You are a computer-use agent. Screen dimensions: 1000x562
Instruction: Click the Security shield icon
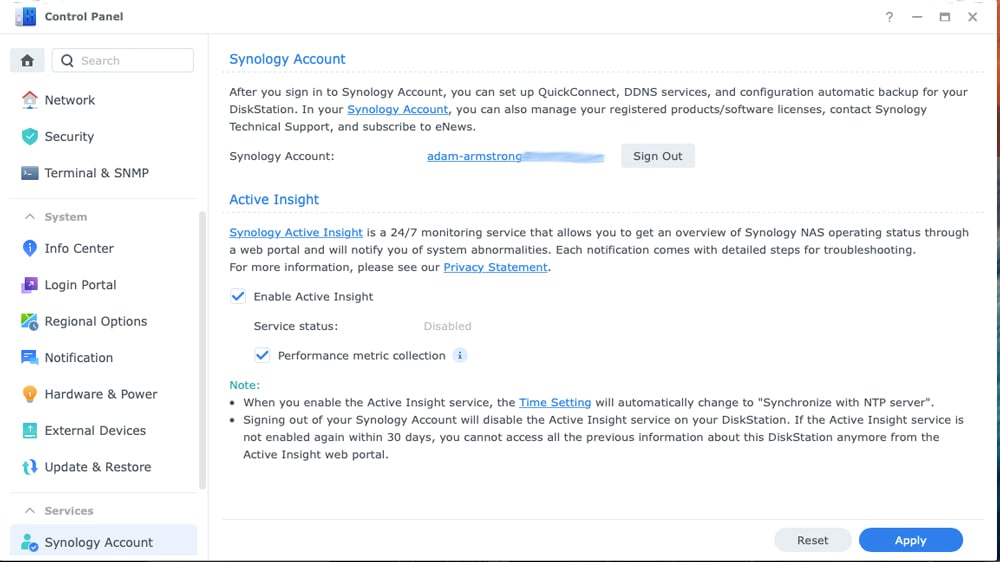click(29, 137)
